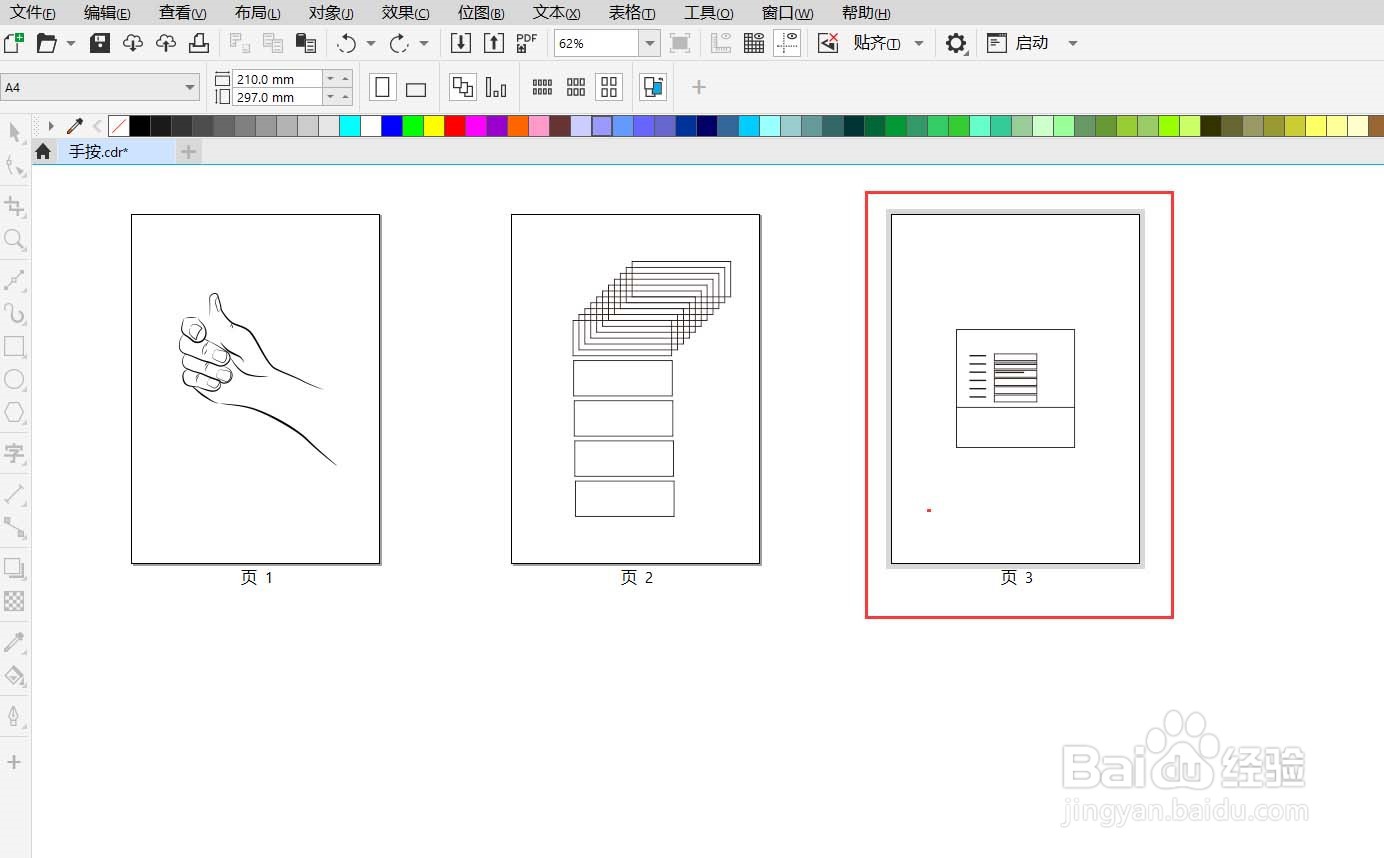The height and width of the screenshot is (858, 1384).
Task: Select the smallest page thumbnail size icon
Action: [x=543, y=87]
